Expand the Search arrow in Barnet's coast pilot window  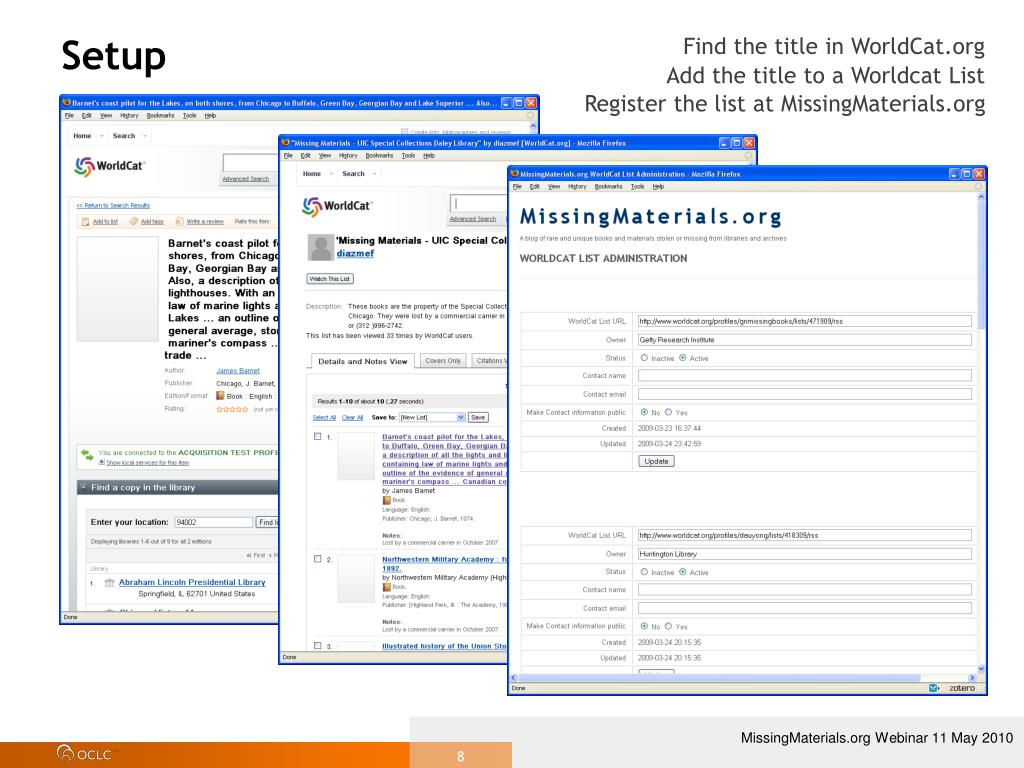coord(144,136)
